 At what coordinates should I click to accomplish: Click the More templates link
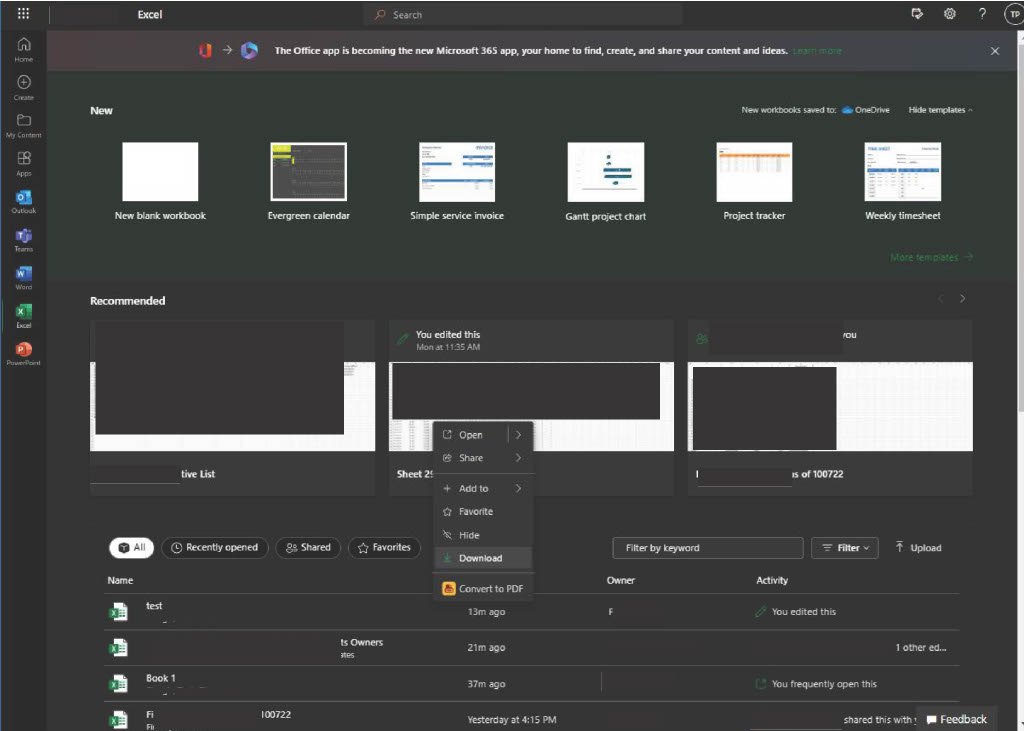(931, 257)
